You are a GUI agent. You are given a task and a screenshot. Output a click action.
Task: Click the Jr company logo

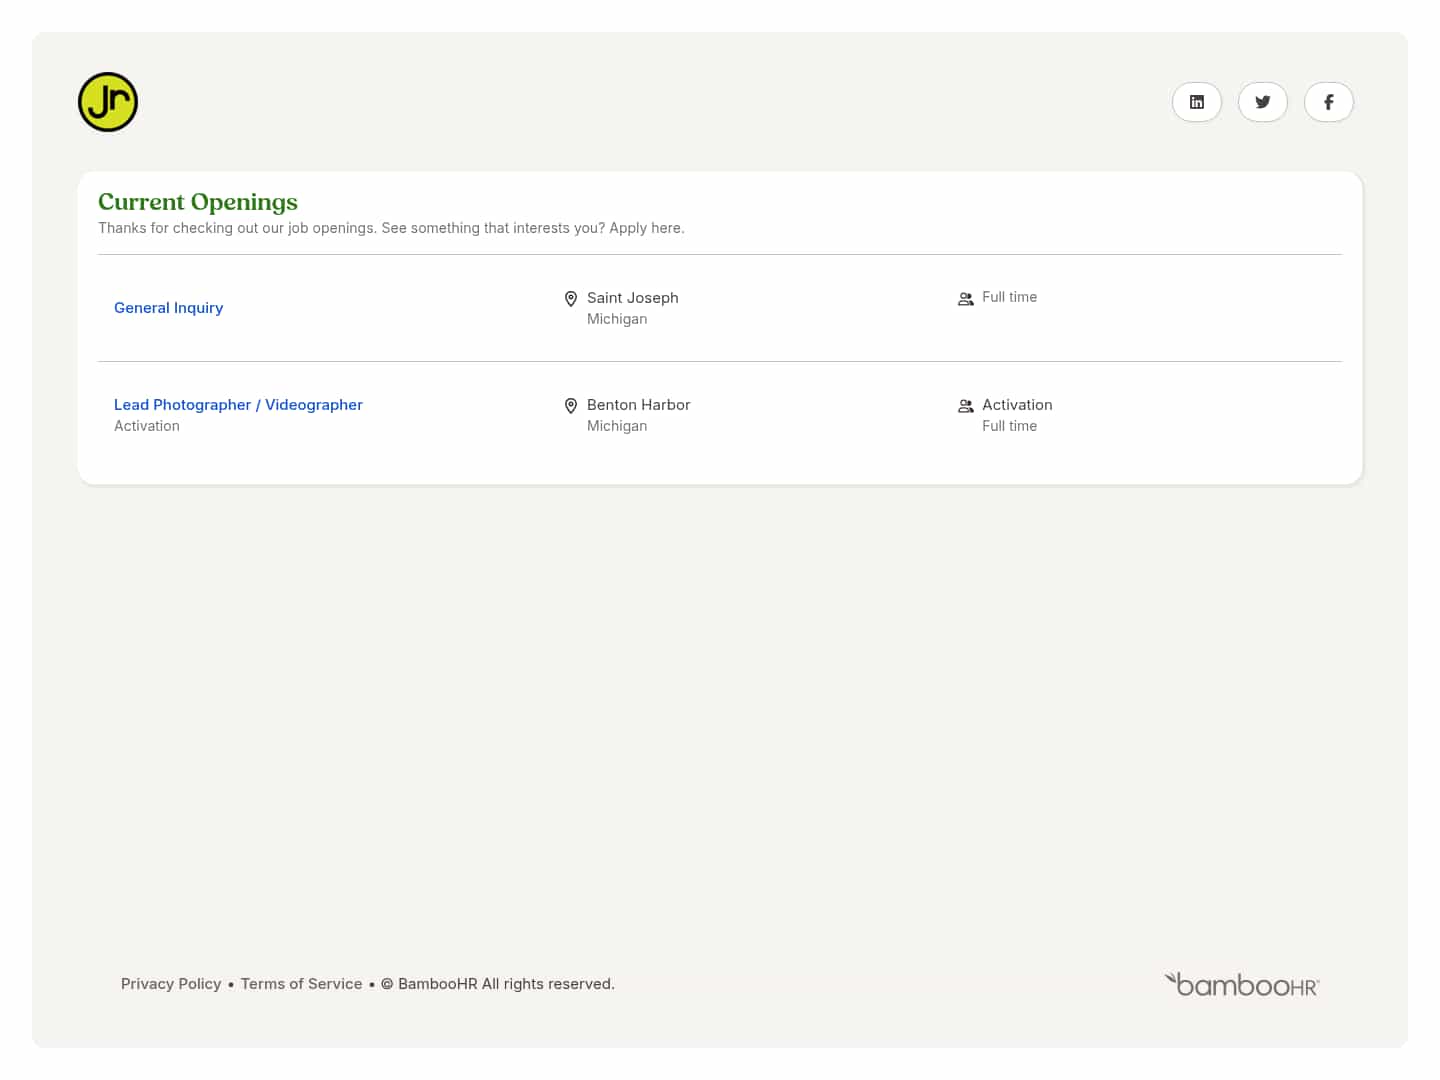pos(108,102)
